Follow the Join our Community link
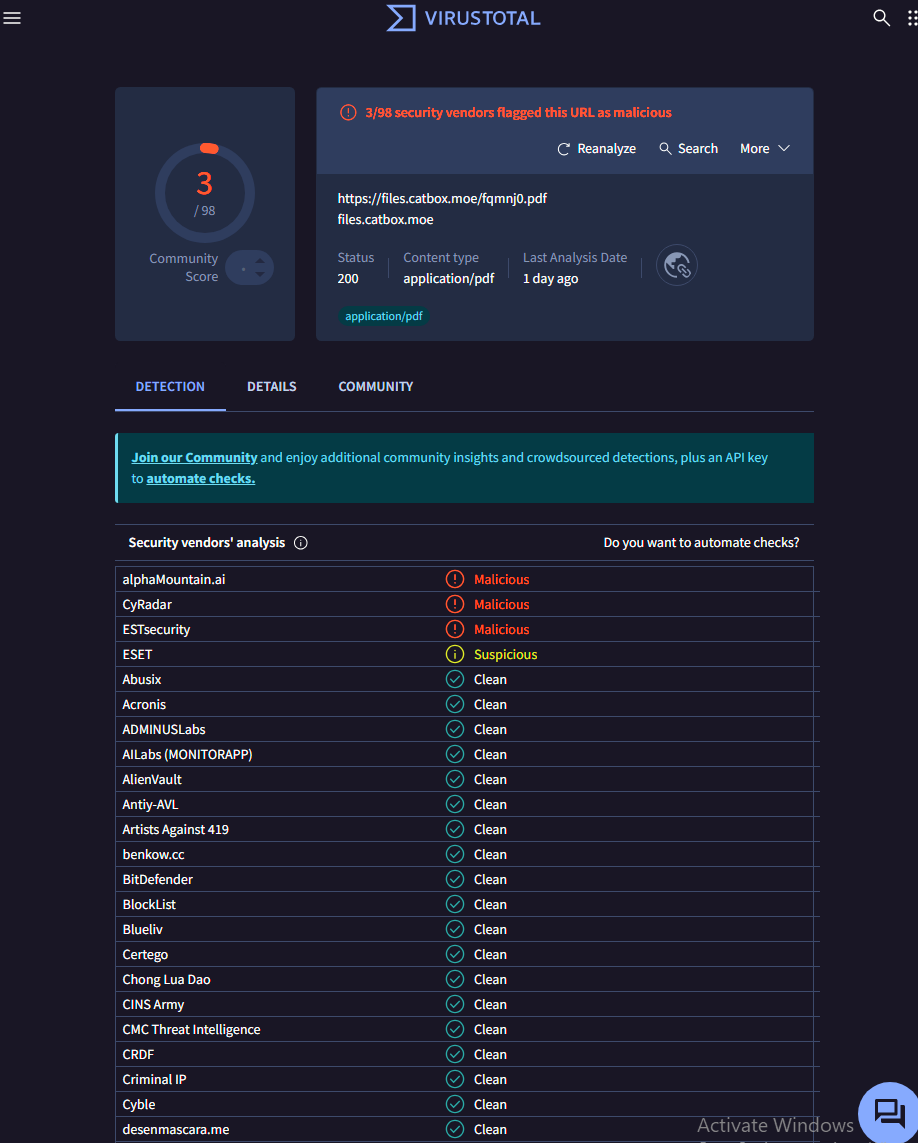Viewport: 918px width, 1143px height. coord(194,458)
